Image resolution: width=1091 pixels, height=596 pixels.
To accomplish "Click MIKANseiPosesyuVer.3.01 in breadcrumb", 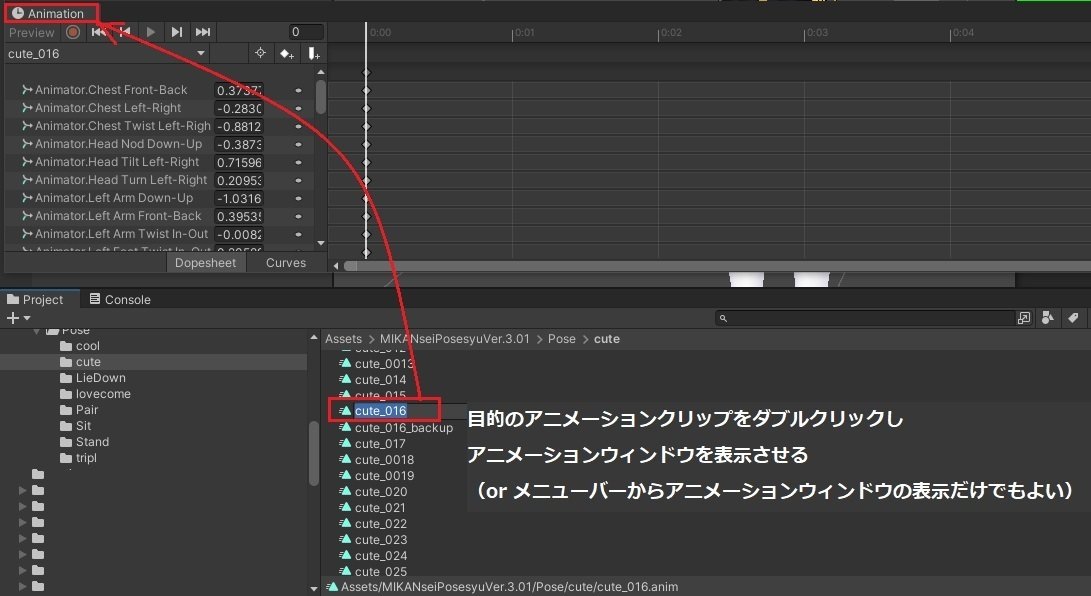I will pyautogui.click(x=454, y=339).
